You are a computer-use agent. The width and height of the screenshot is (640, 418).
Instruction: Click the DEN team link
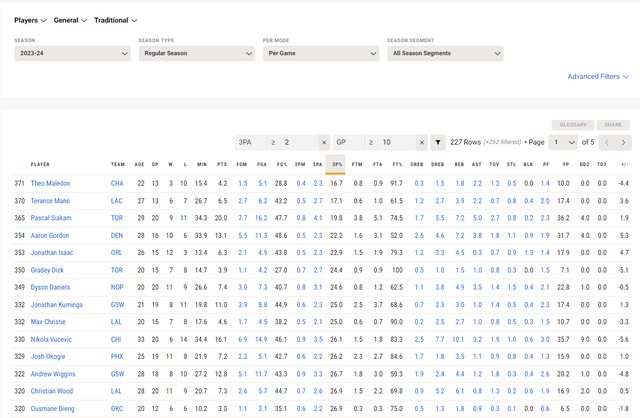pyautogui.click(x=118, y=234)
